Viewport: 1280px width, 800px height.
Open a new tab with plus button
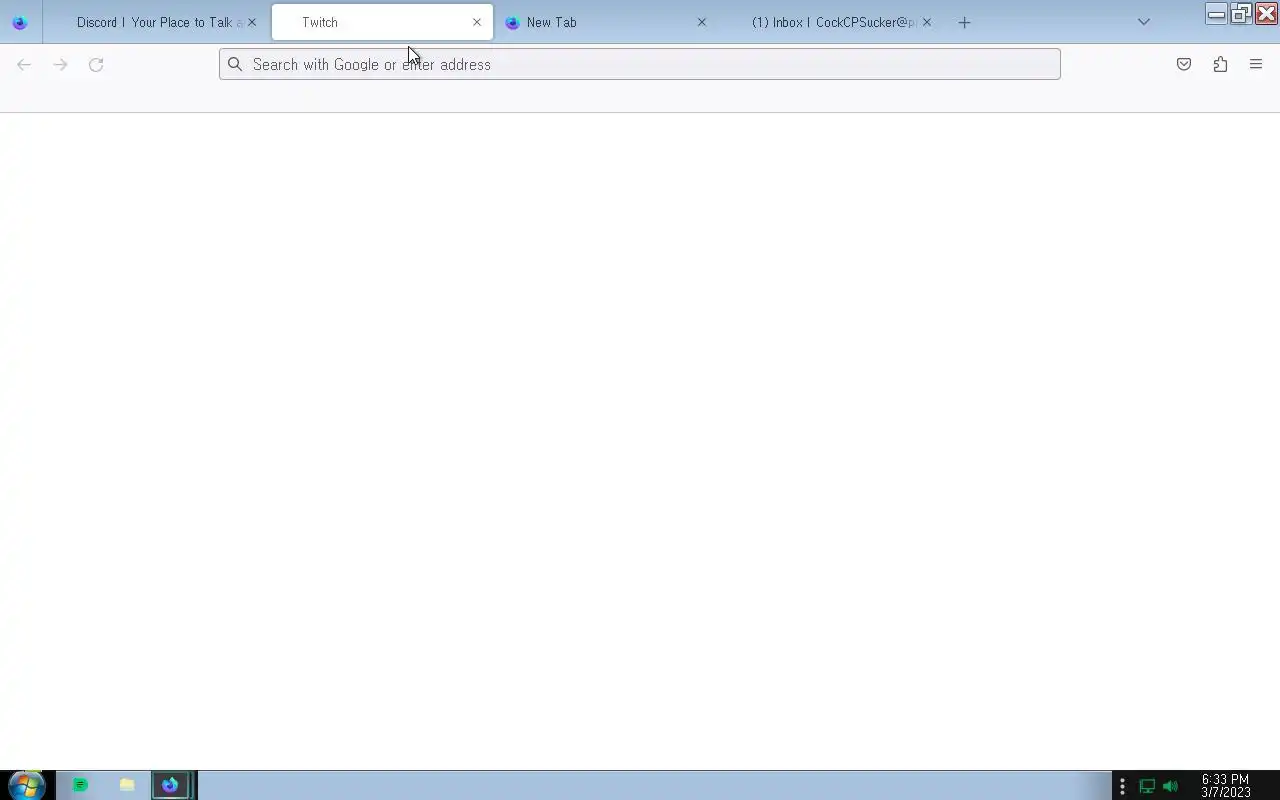(x=964, y=22)
